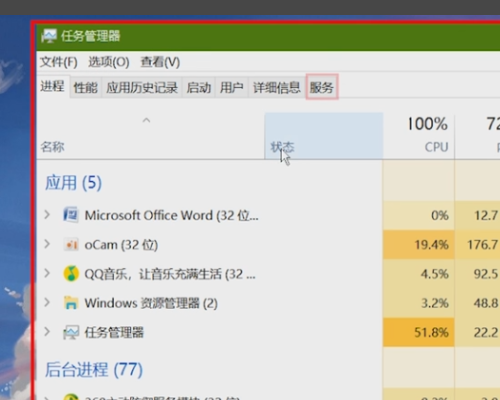The height and width of the screenshot is (400, 500).
Task: Expand the QQ音乐 process entry
Action: click(47, 273)
